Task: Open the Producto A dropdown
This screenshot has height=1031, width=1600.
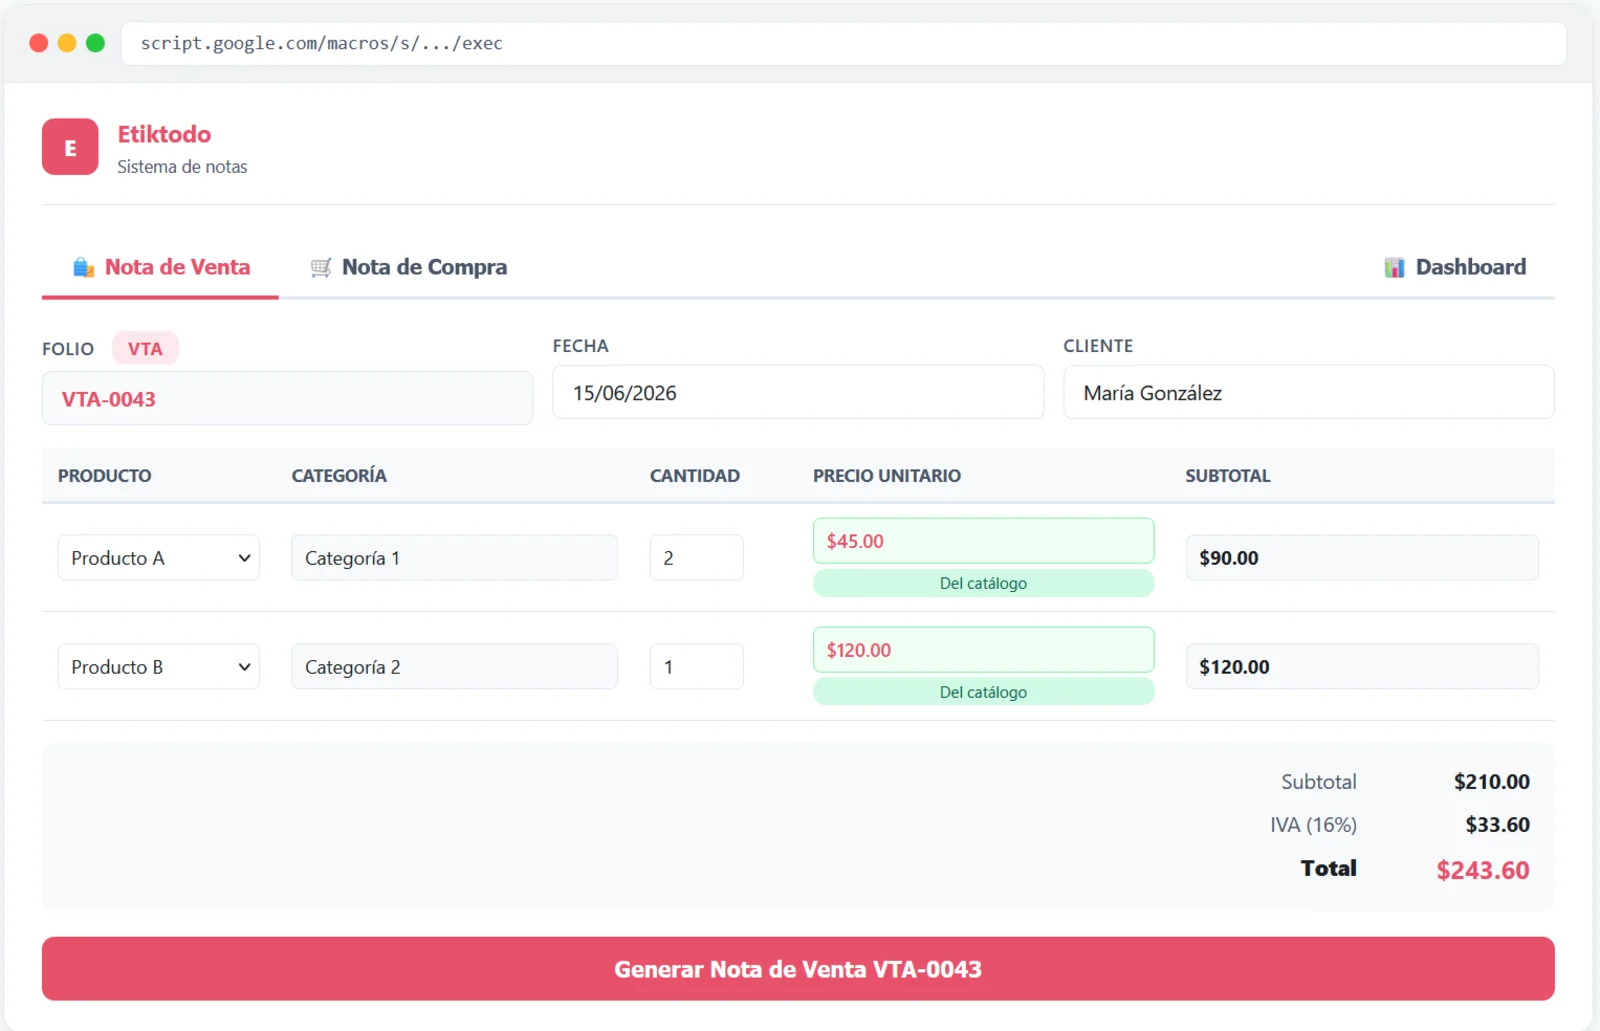Action: coord(159,558)
